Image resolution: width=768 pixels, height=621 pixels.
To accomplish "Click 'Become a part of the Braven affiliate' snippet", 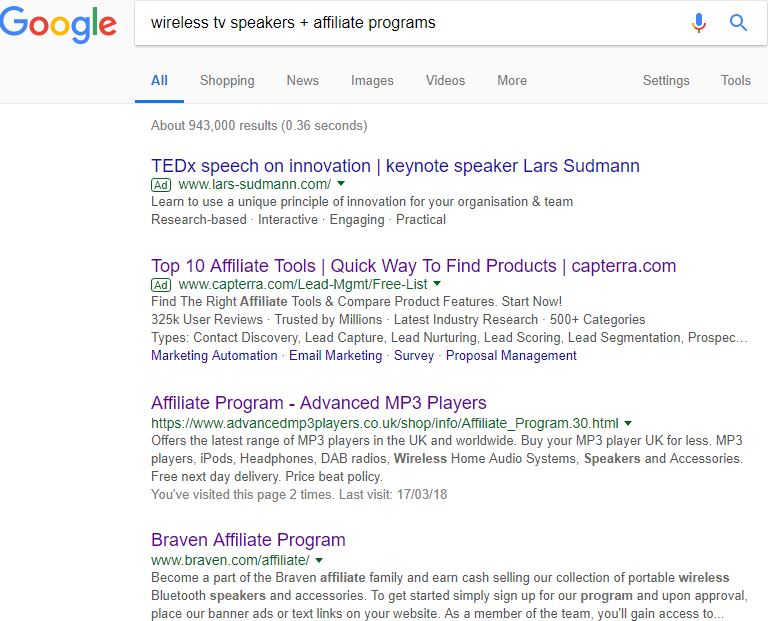I will pyautogui.click(x=449, y=596).
